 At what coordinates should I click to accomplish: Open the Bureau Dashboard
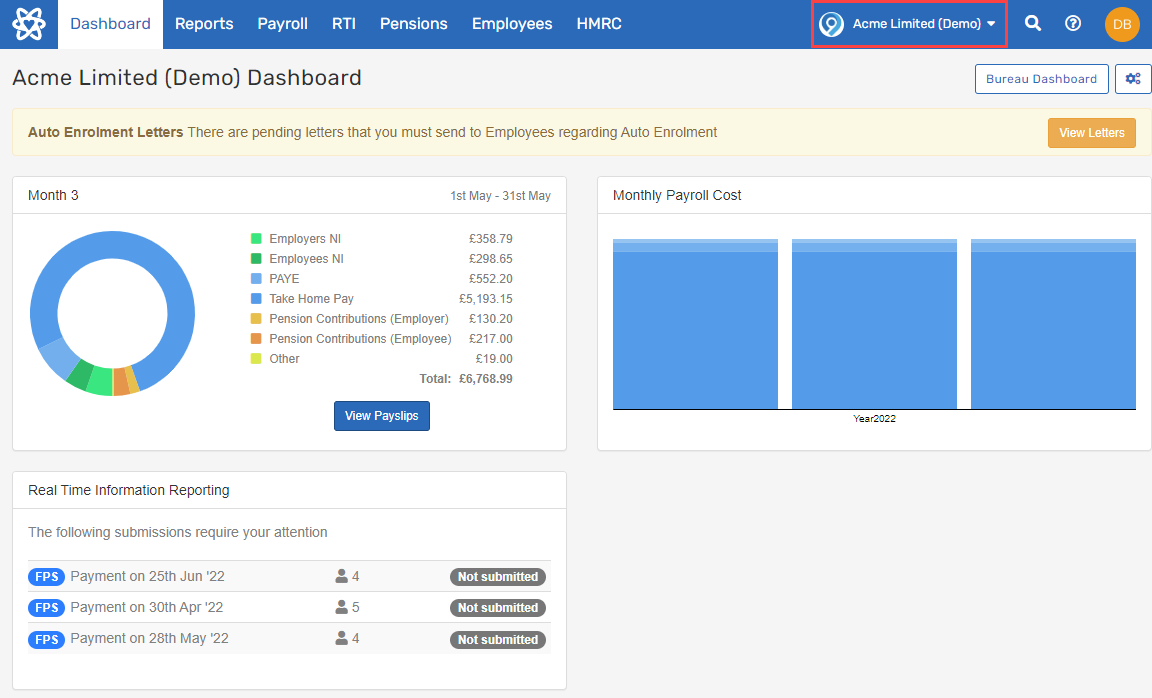(1041, 79)
